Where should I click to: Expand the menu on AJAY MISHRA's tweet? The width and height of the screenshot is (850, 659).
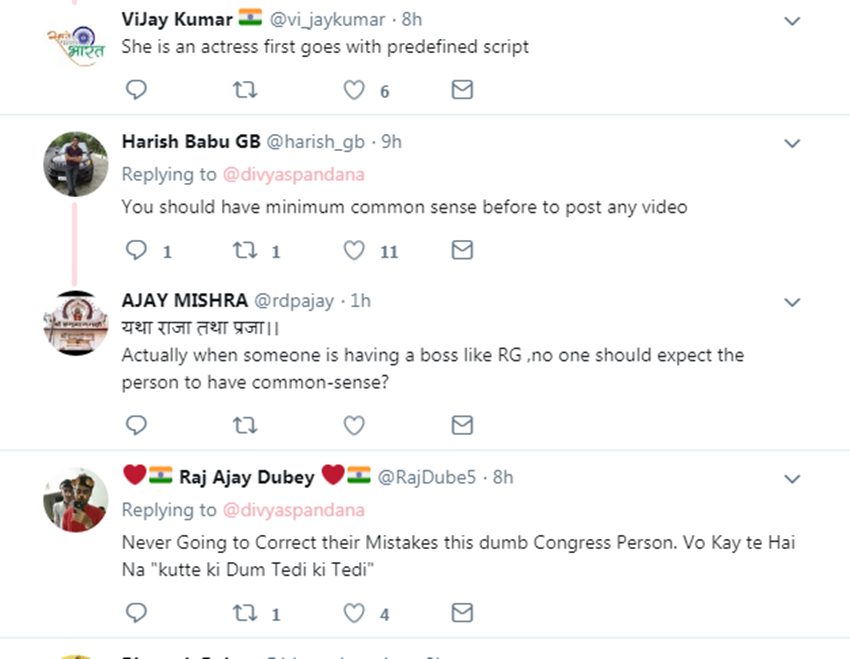(x=792, y=302)
